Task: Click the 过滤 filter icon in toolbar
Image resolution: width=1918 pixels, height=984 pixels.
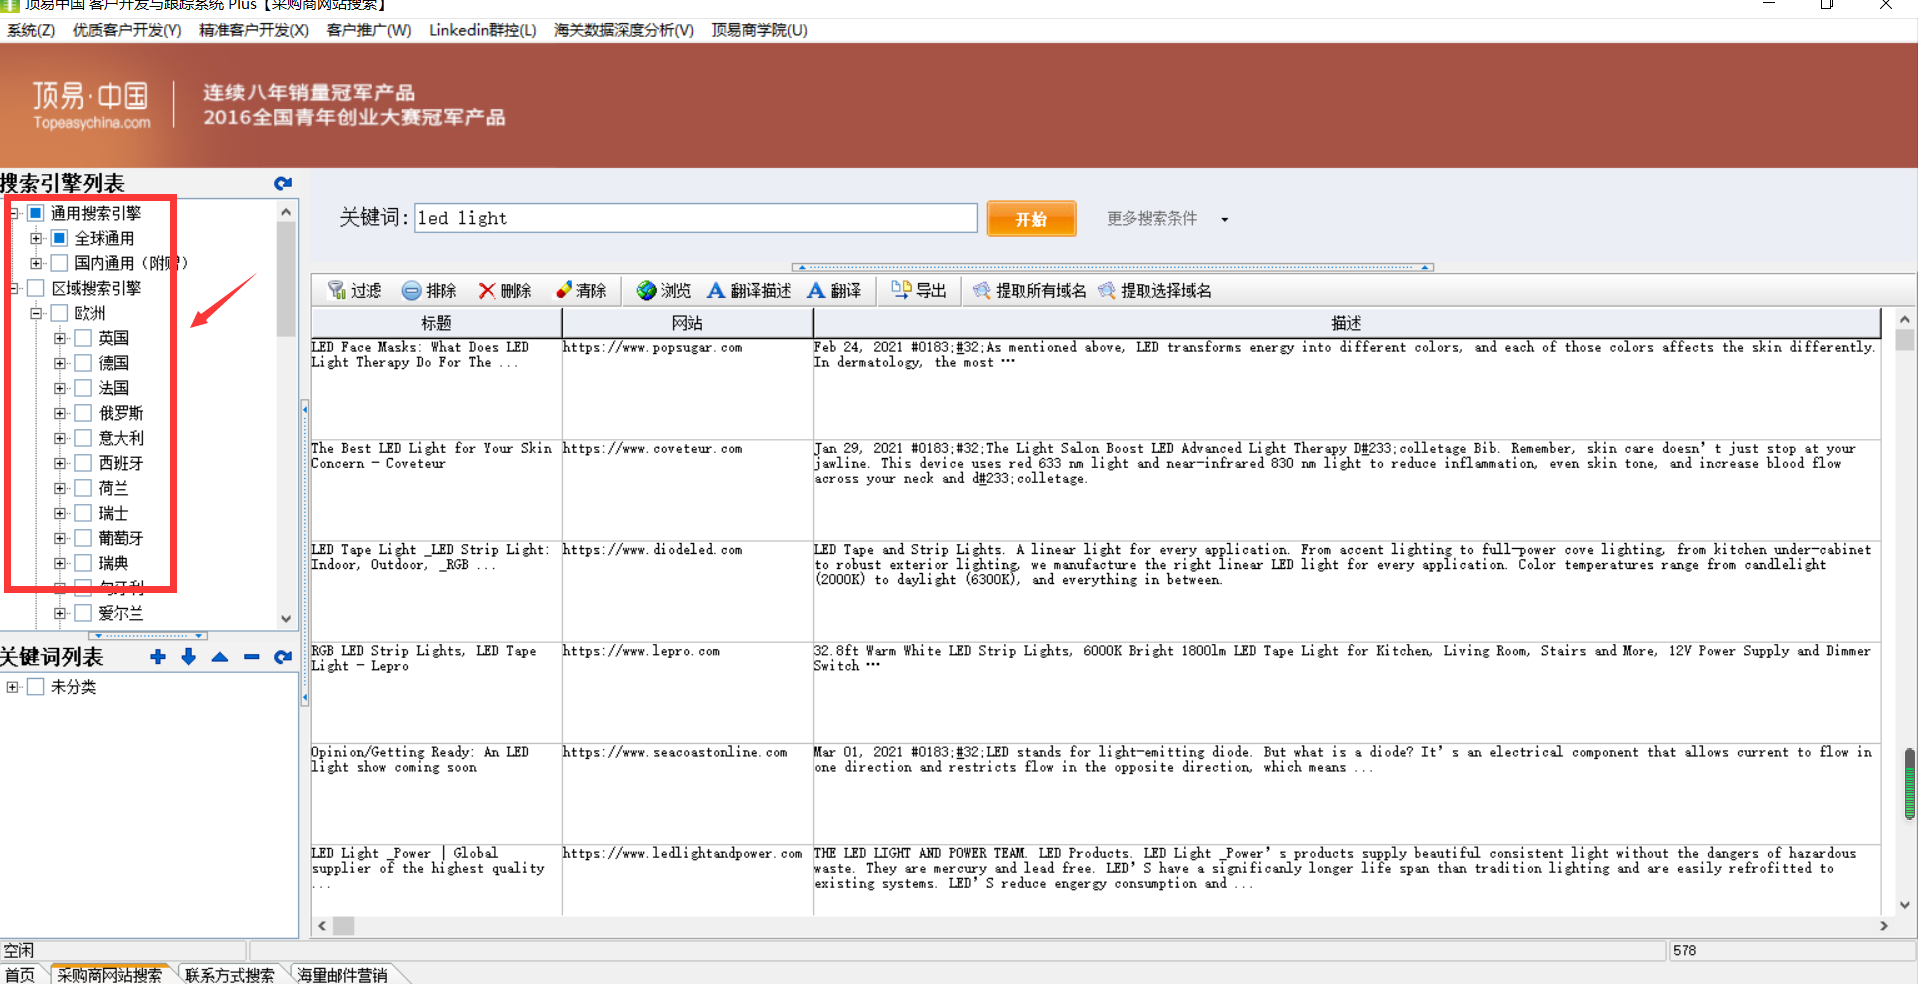Action: [337, 290]
